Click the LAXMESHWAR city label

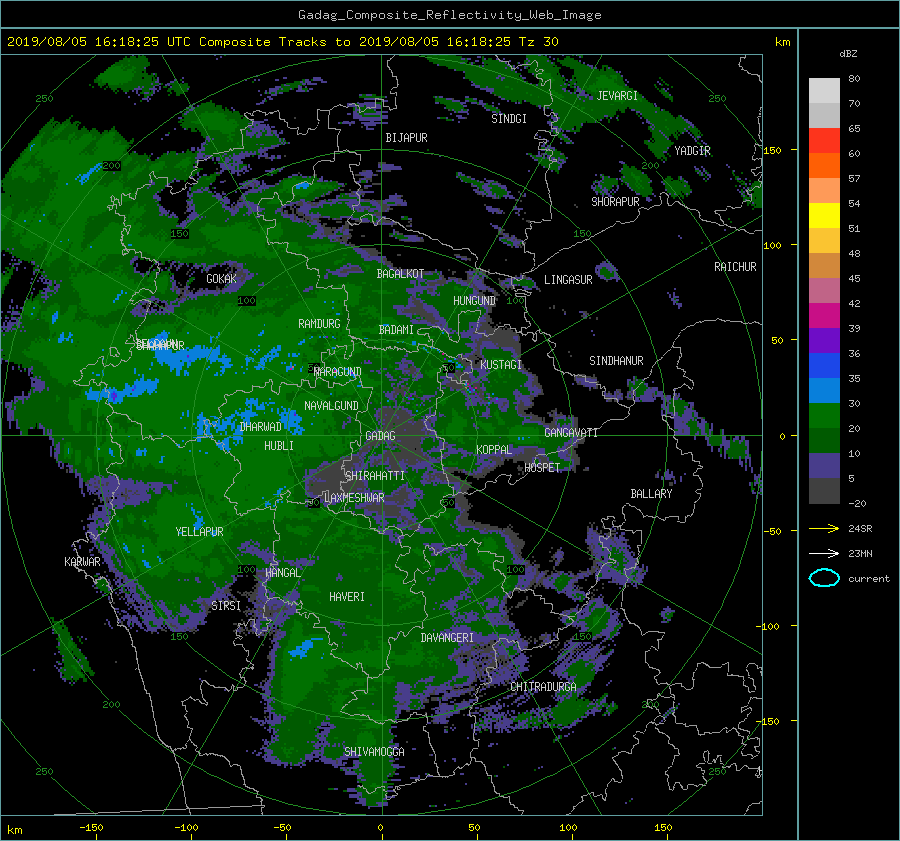tap(354, 498)
